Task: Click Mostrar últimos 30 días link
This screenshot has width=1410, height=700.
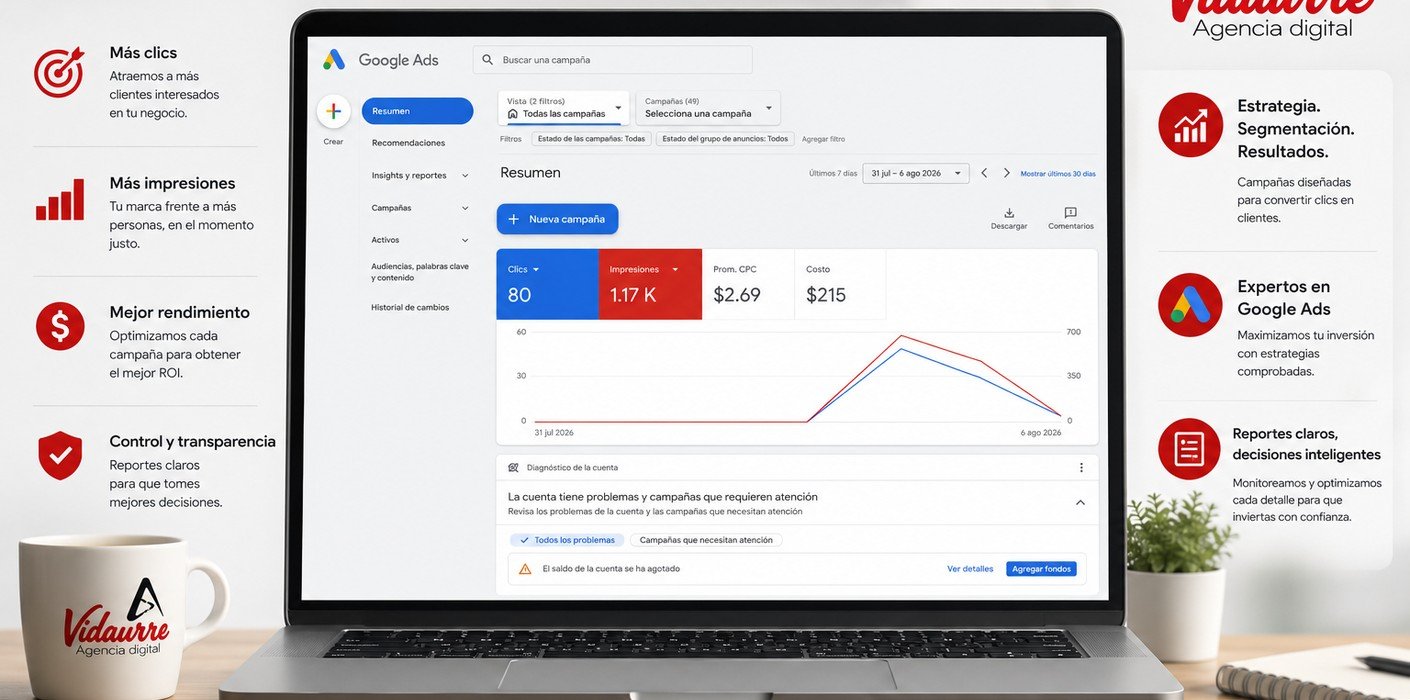Action: point(1058,174)
